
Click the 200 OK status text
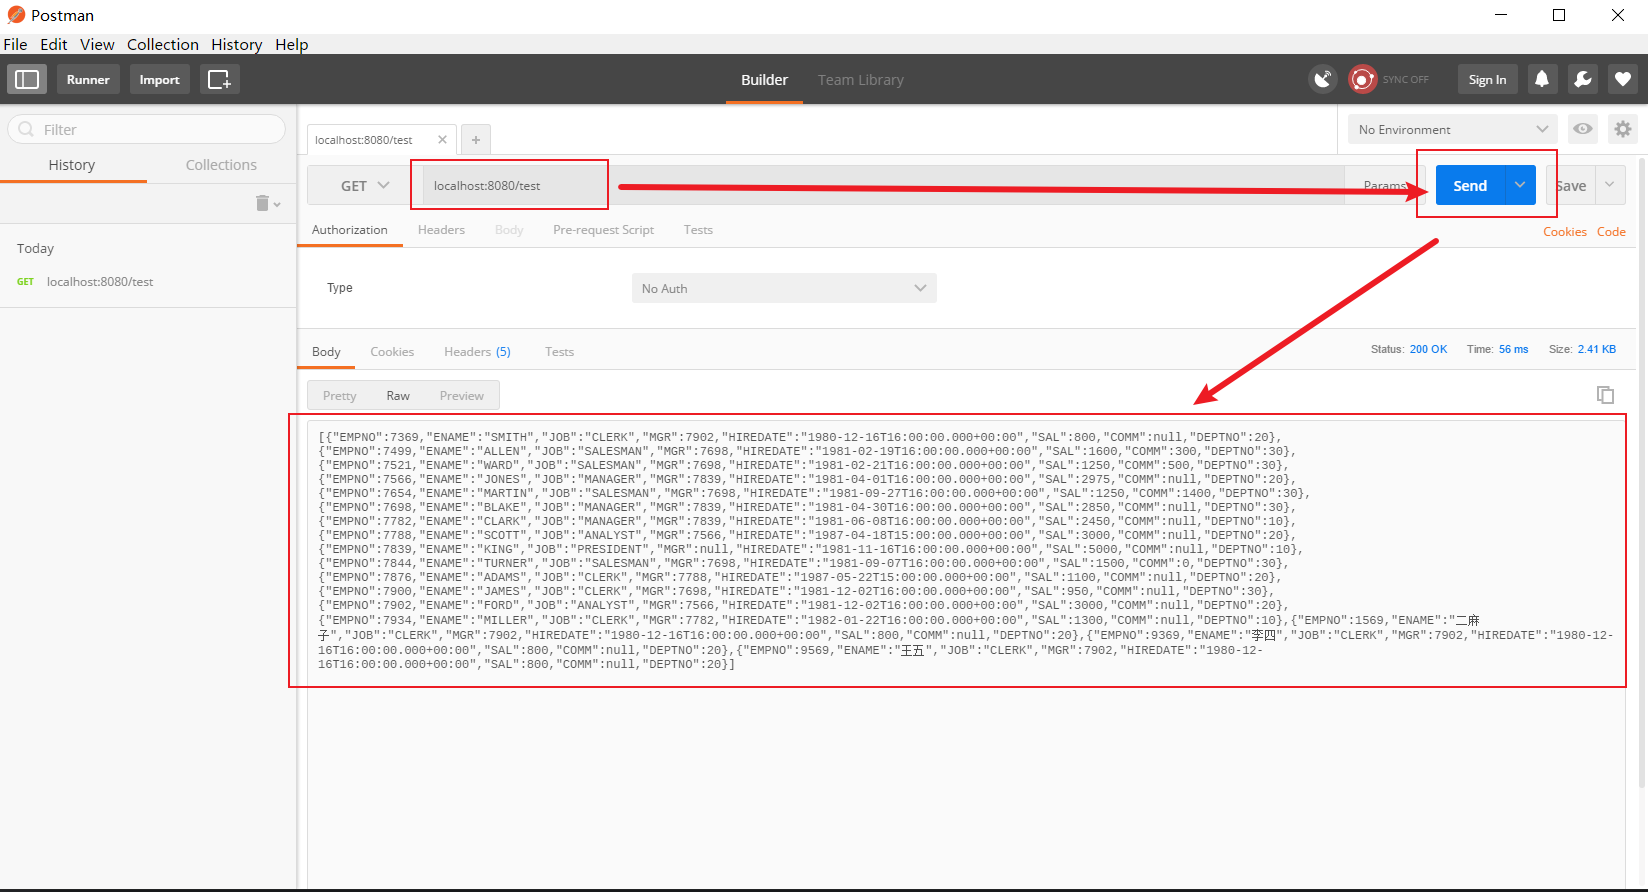click(x=1428, y=349)
